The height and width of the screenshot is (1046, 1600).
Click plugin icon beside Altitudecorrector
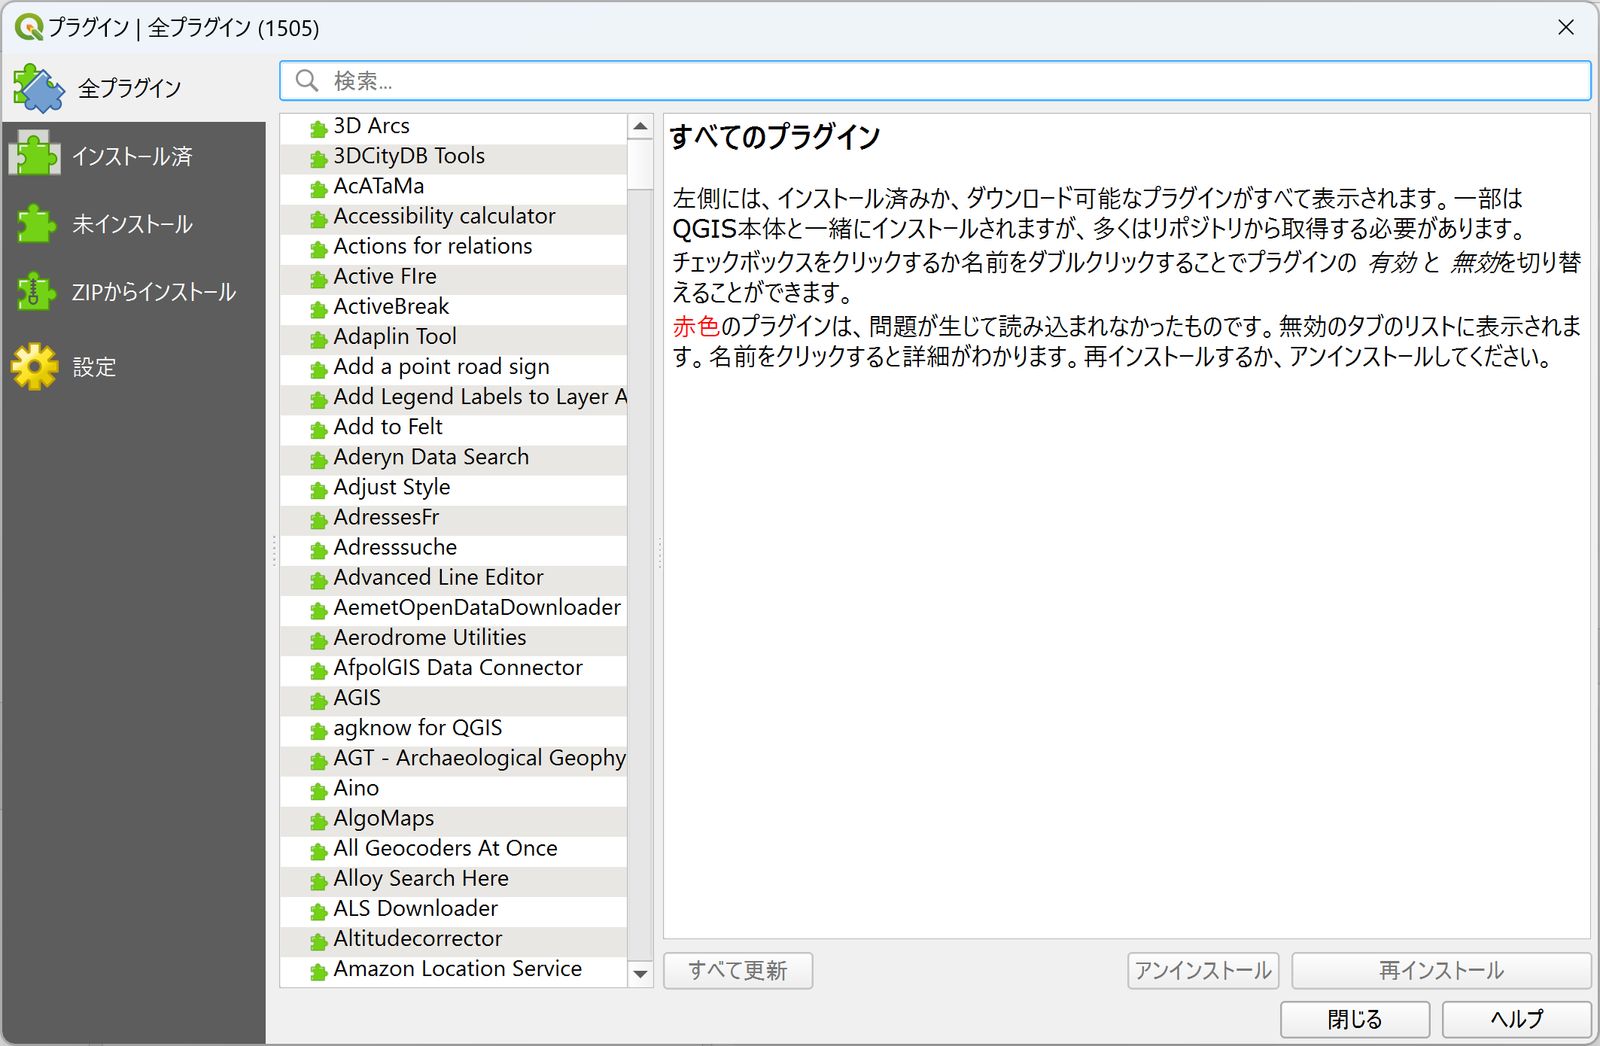point(319,941)
